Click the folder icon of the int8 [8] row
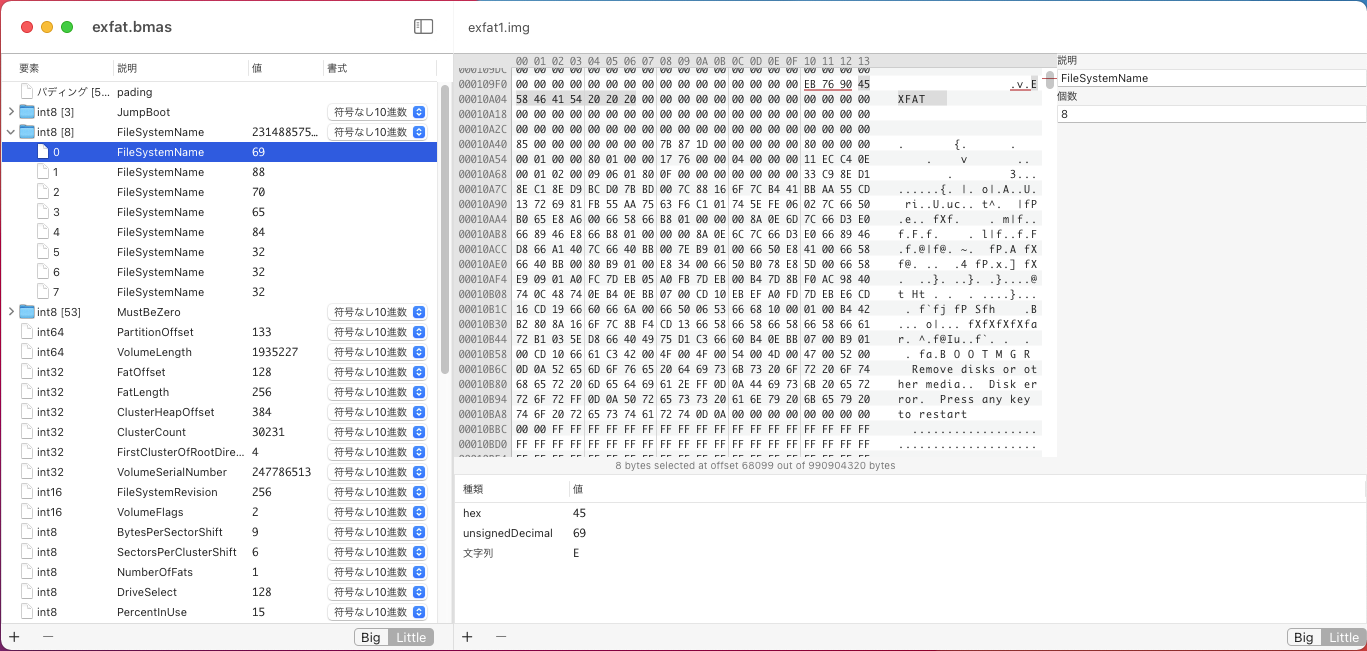Image resolution: width=1367 pixels, height=651 pixels. pos(27,132)
